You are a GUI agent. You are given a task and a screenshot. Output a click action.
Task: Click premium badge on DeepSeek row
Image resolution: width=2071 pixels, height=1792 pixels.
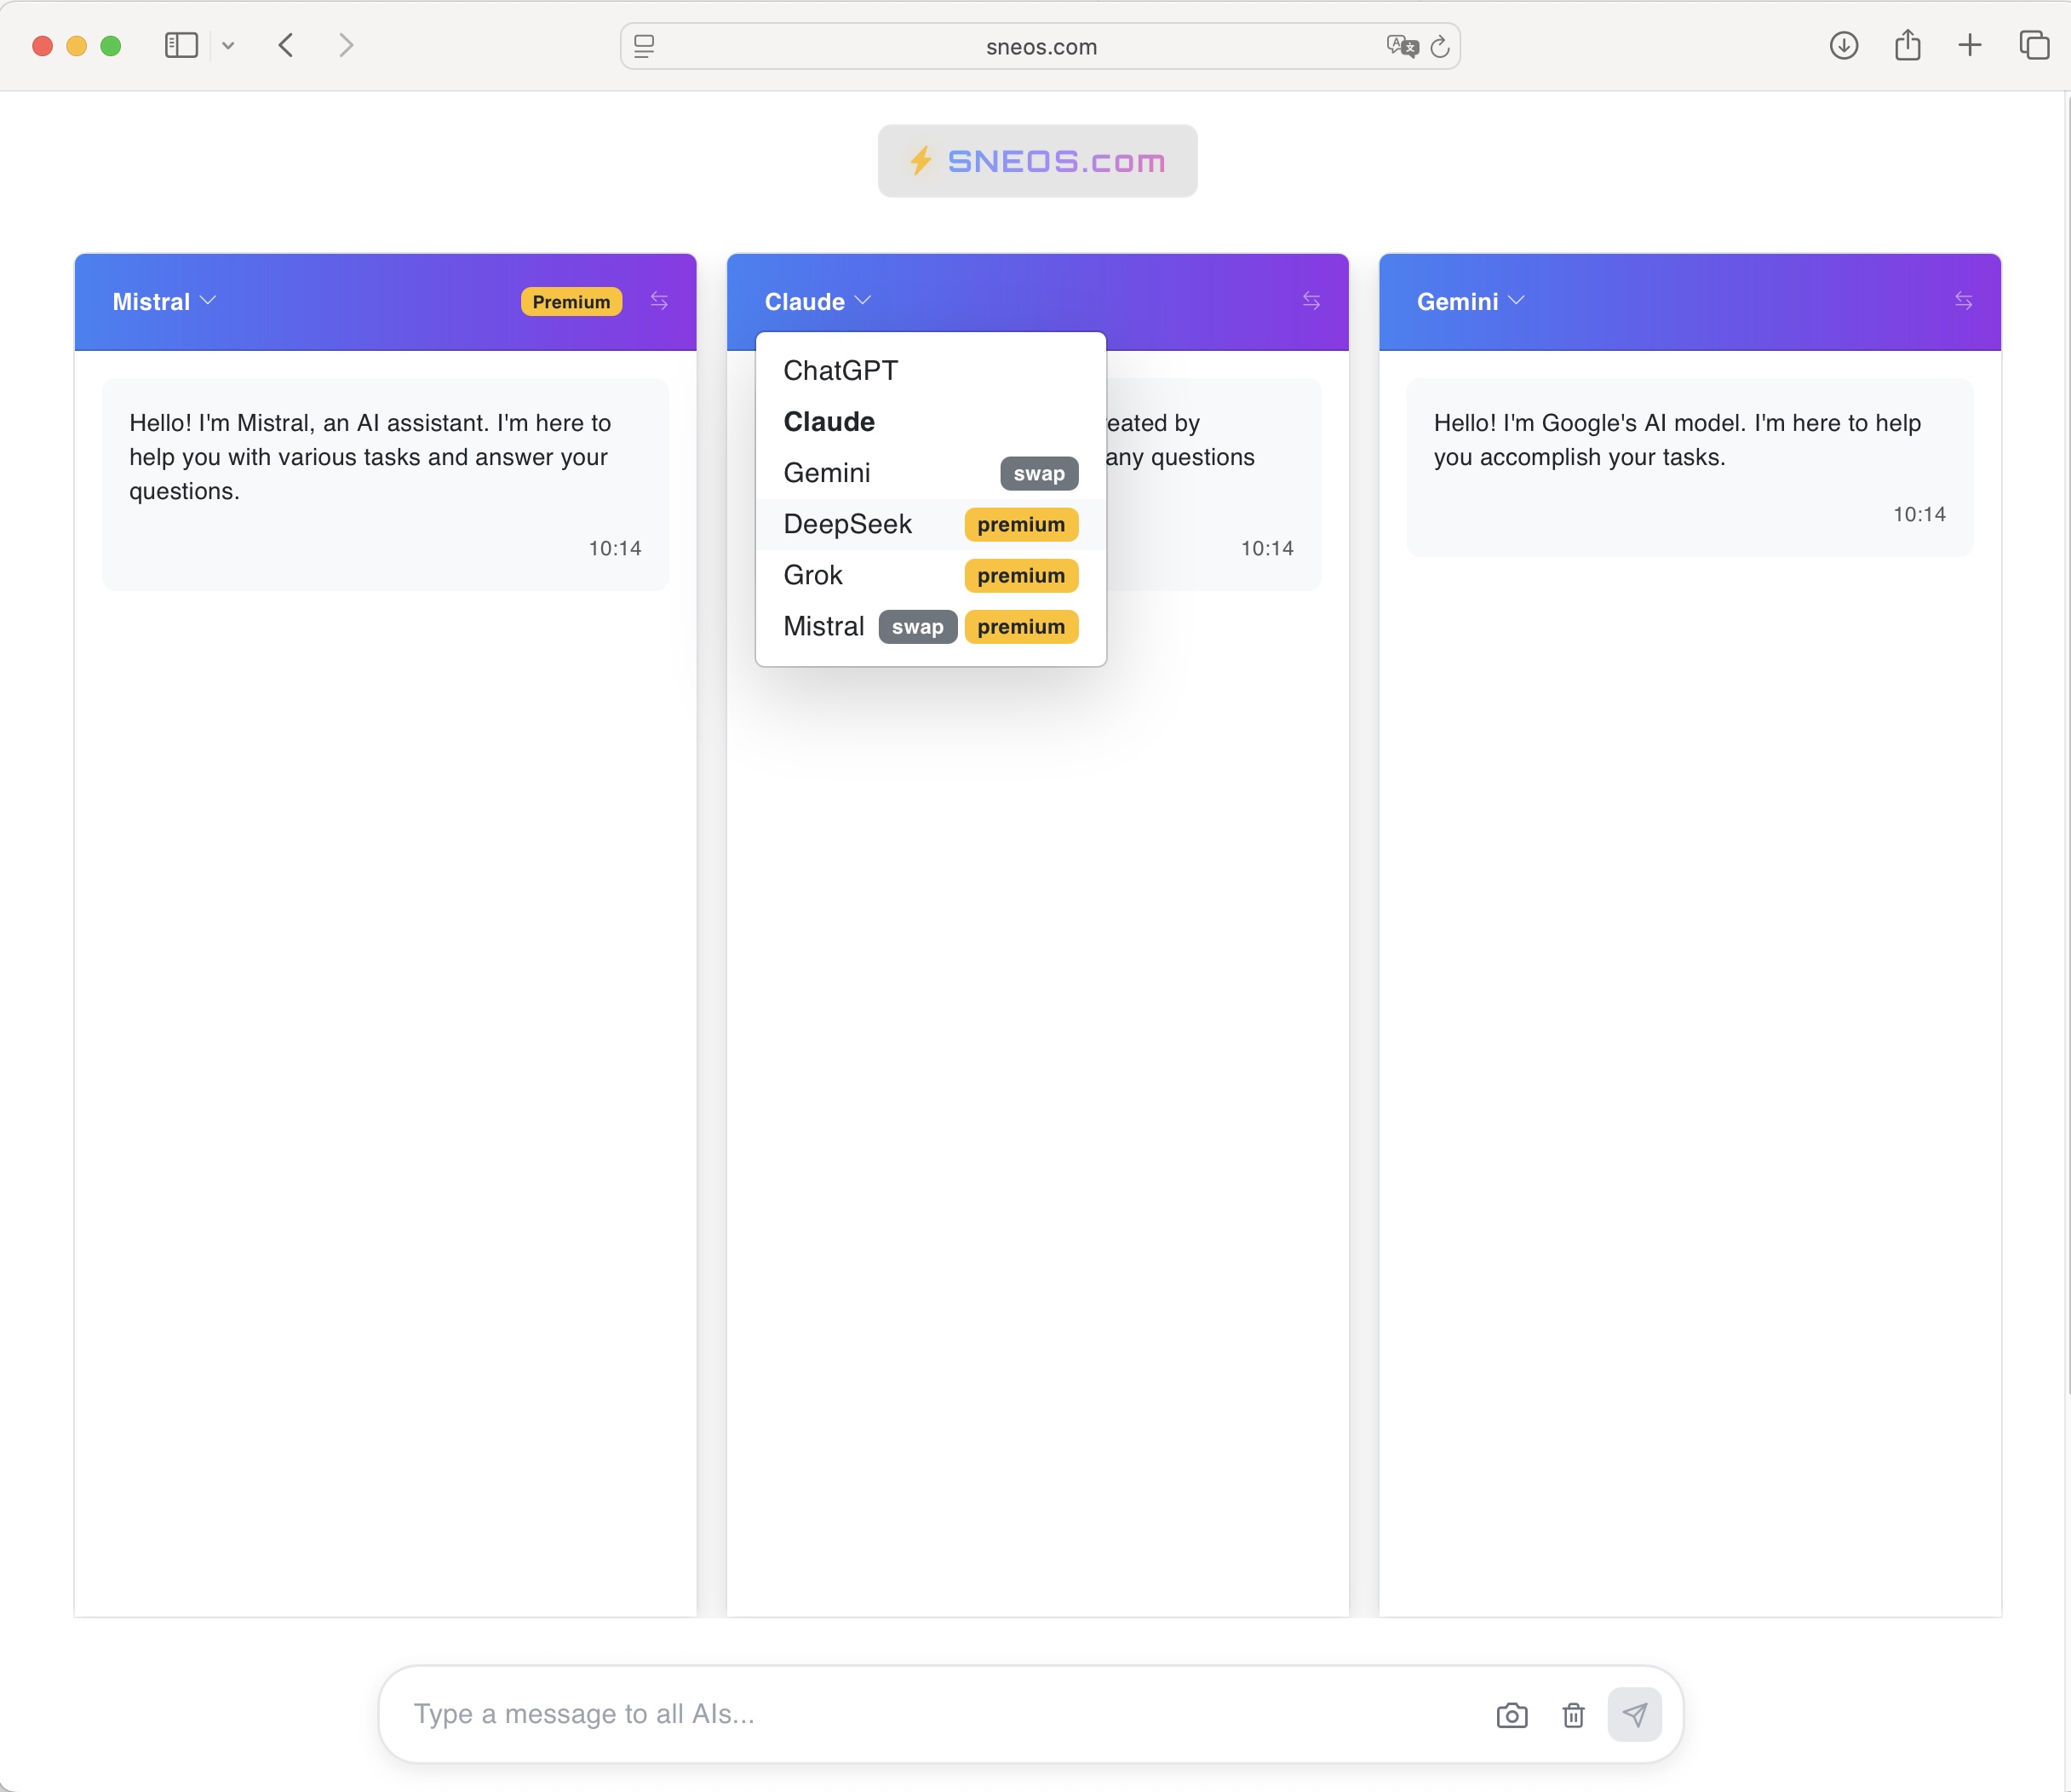[x=1020, y=524]
